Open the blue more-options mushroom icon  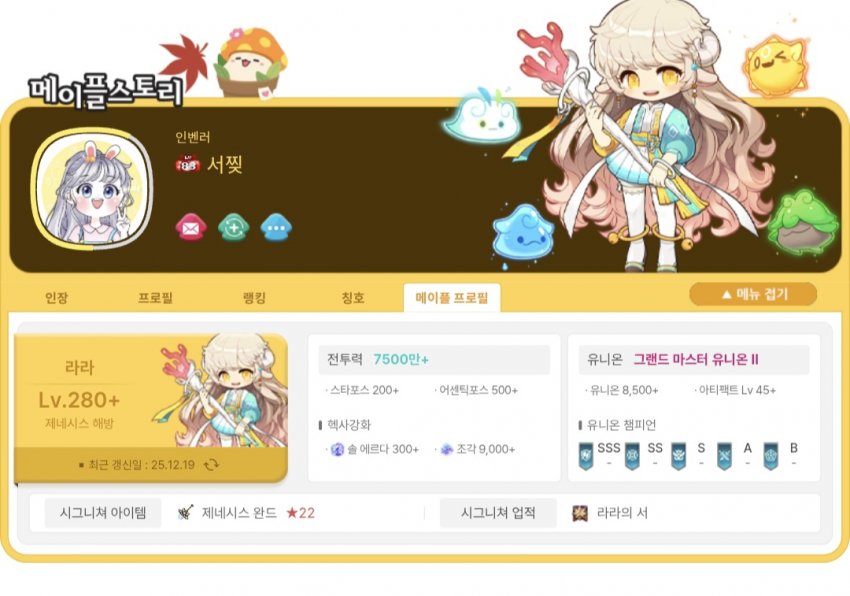276,227
